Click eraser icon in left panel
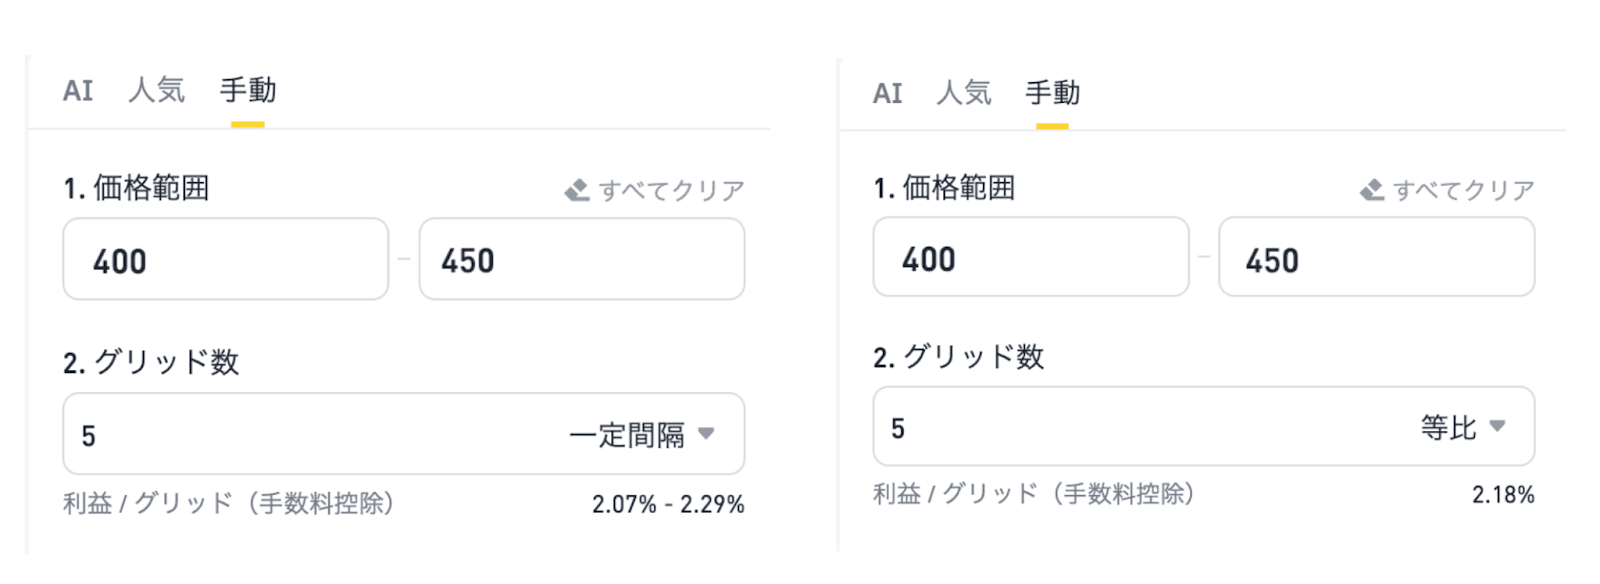1600x584 pixels. click(x=577, y=190)
